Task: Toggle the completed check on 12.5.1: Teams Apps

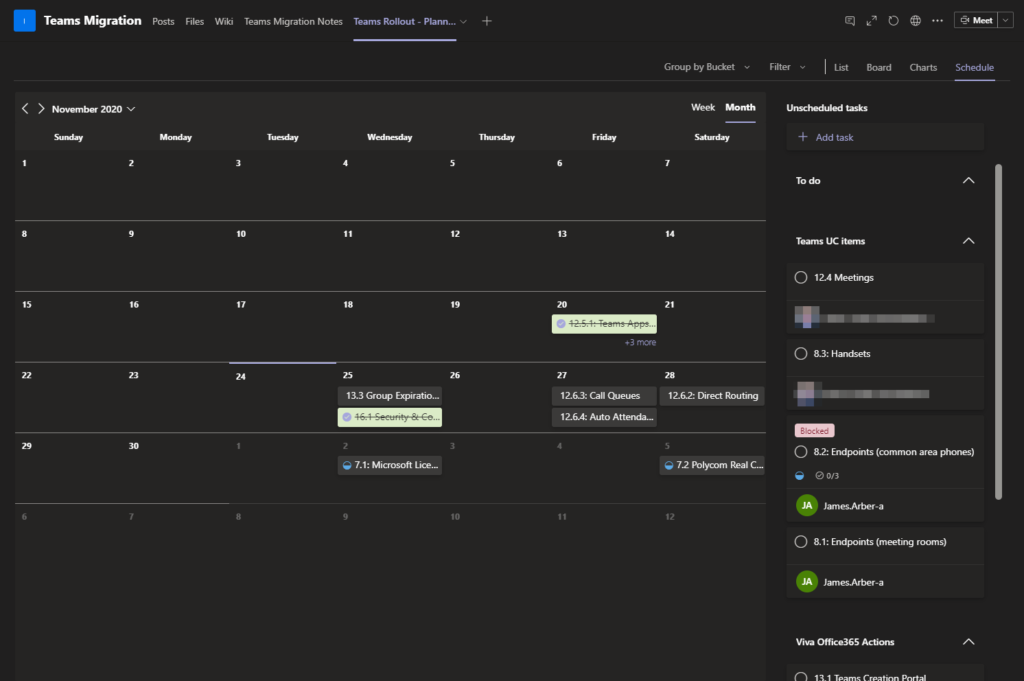Action: click(560, 324)
